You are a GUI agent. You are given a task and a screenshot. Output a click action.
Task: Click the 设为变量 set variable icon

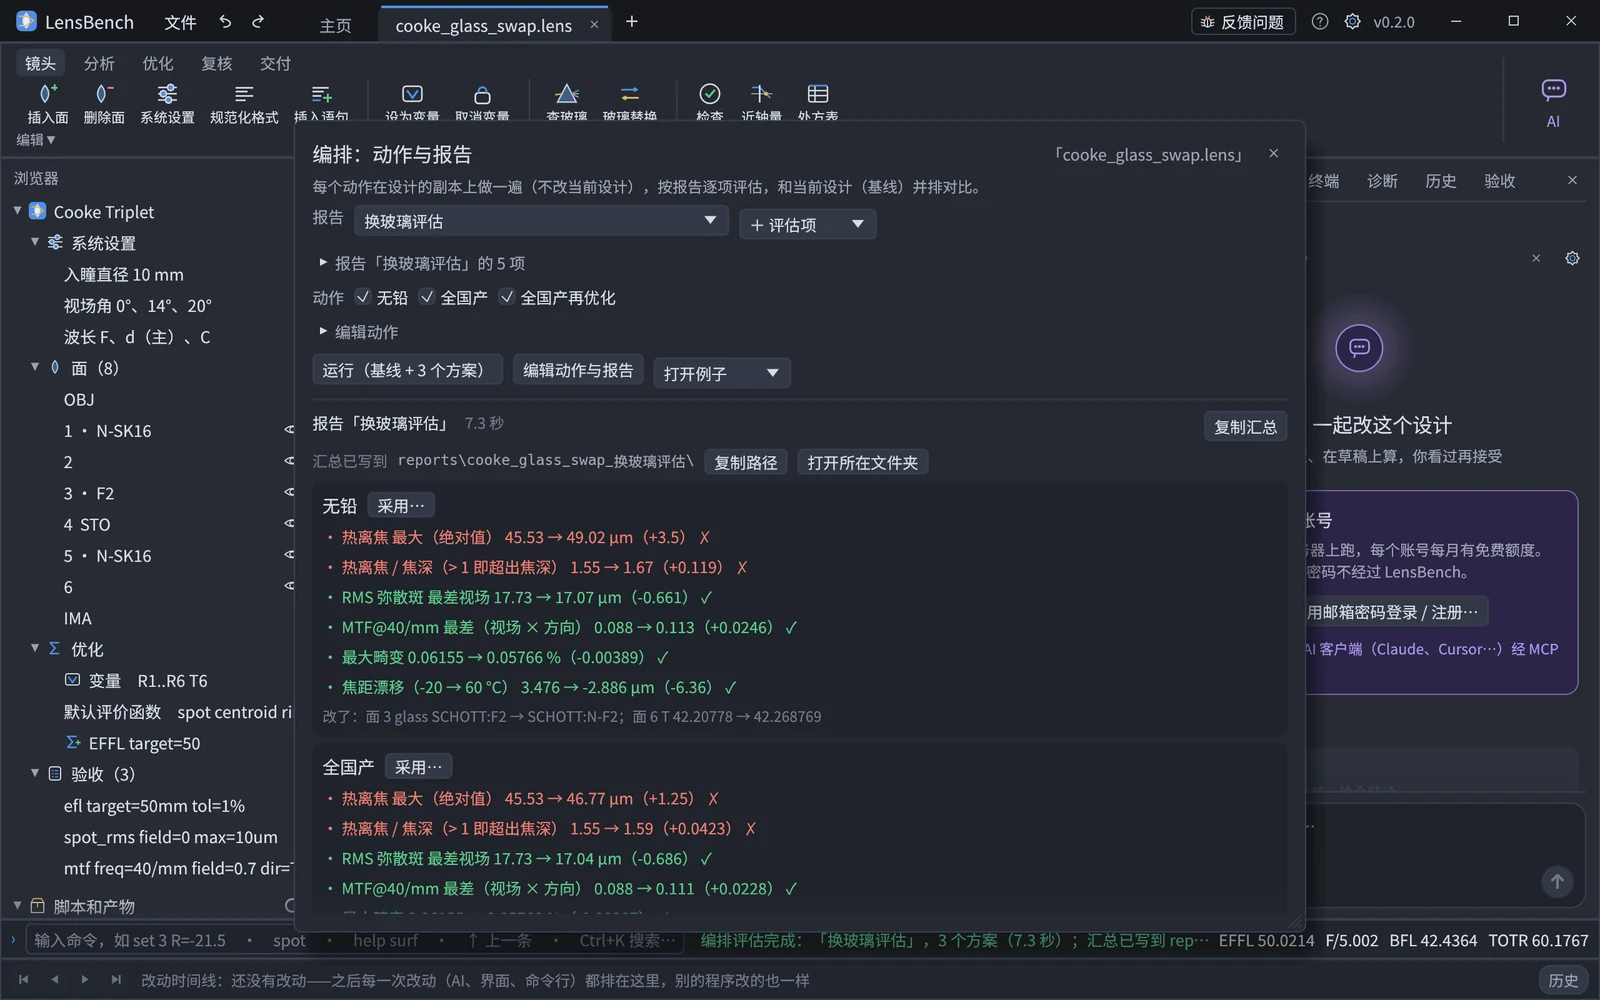point(412,94)
